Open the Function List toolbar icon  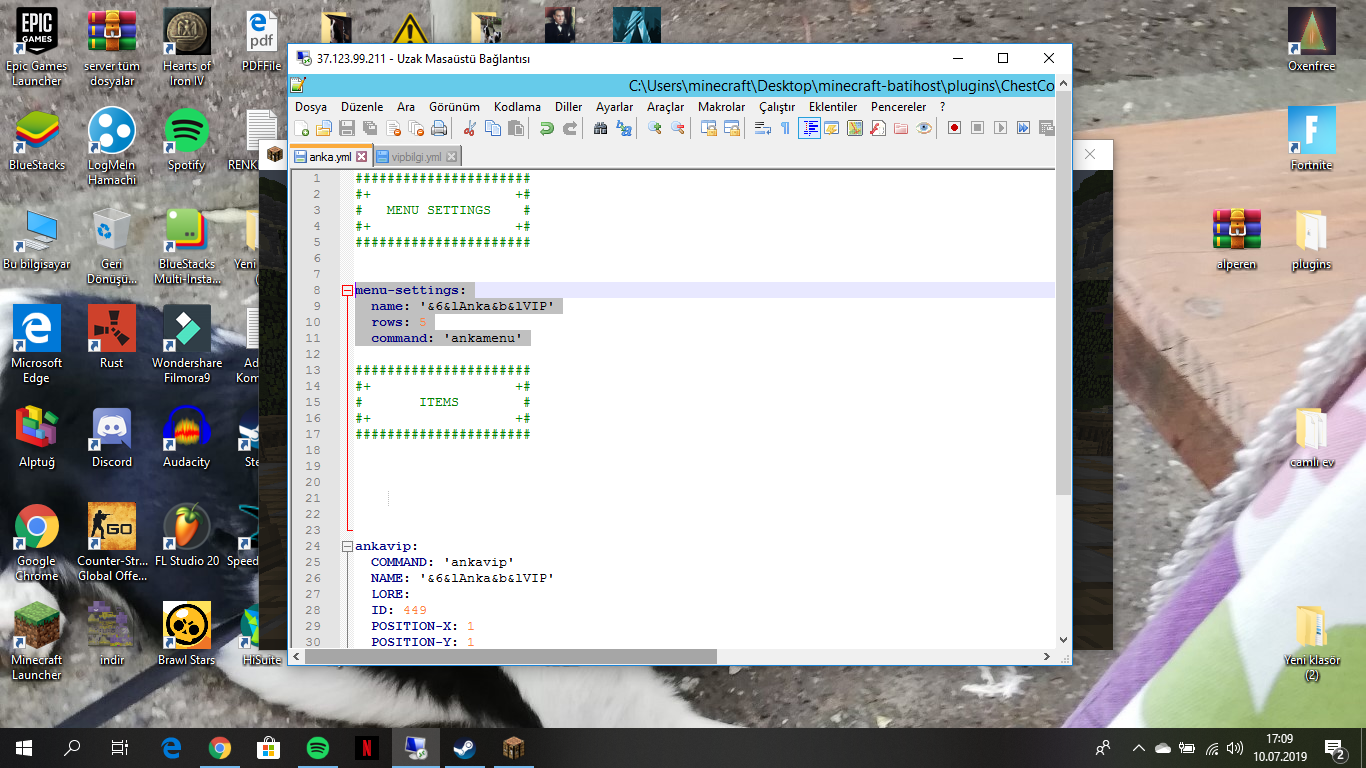tap(877, 128)
